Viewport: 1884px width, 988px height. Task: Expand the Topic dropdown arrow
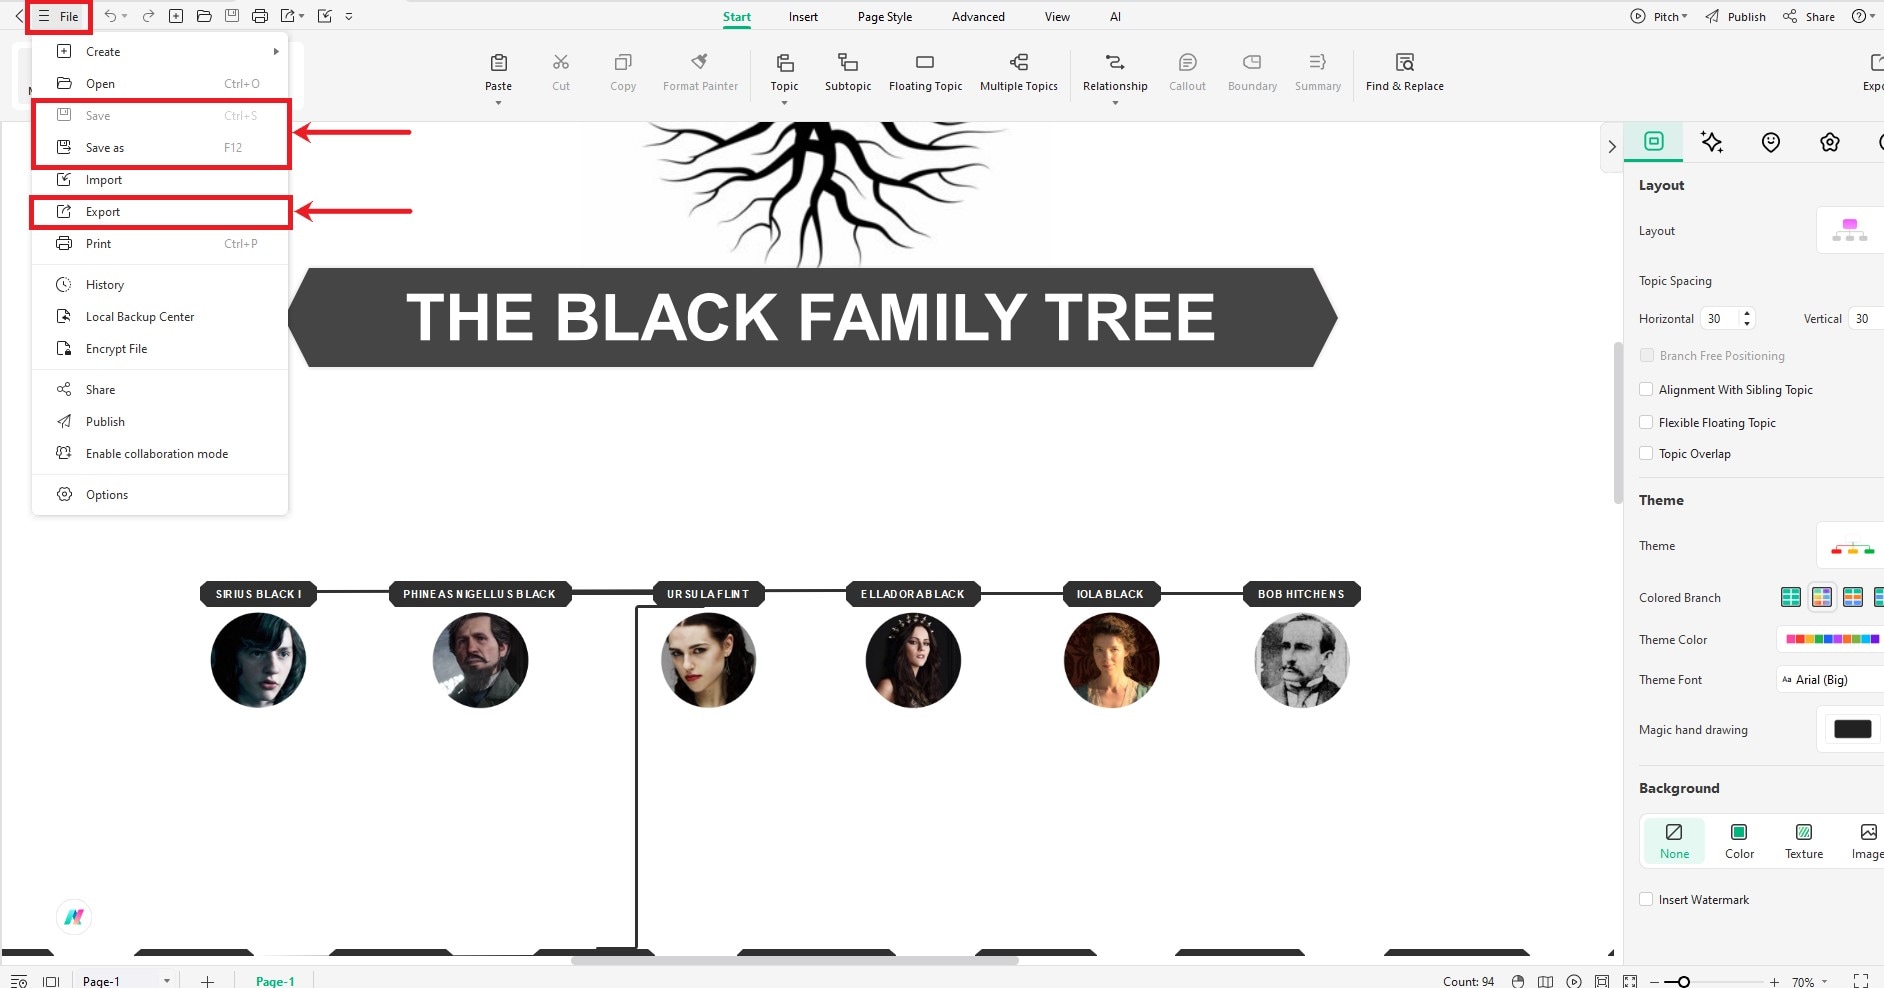click(784, 103)
